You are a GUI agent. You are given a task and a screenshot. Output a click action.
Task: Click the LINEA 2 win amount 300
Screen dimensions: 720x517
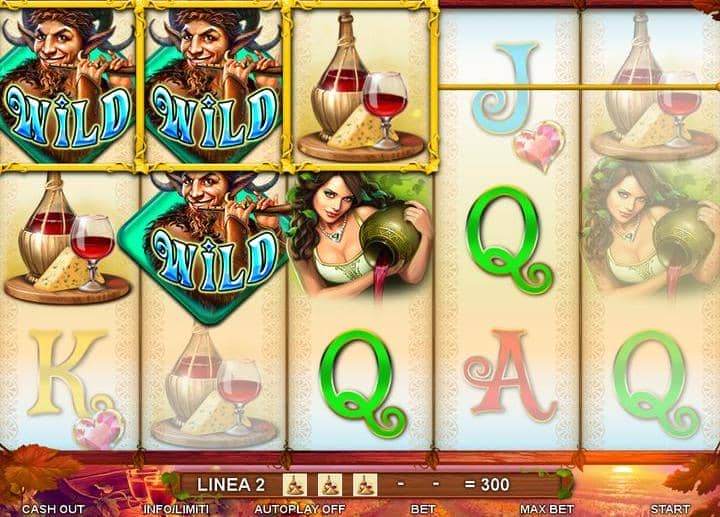(x=487, y=484)
